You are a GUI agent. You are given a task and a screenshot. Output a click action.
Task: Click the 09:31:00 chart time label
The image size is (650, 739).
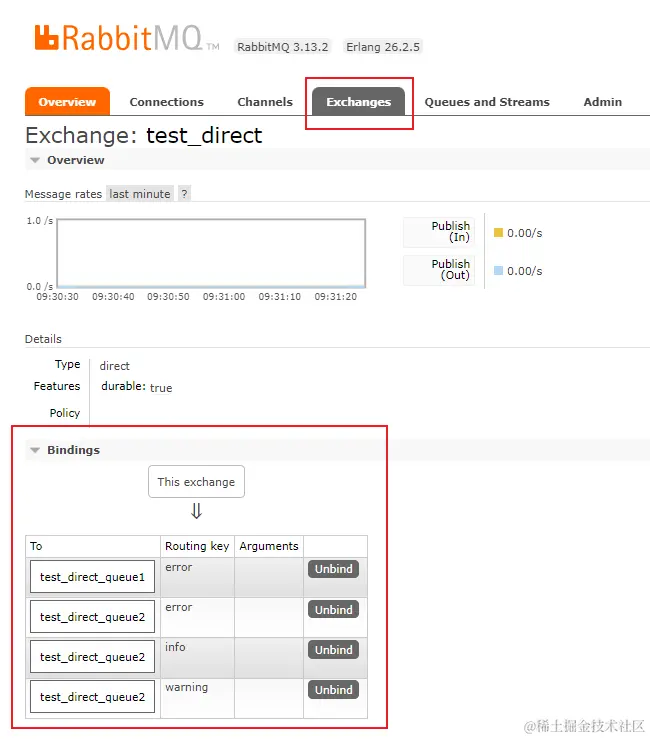pyautogui.click(x=224, y=296)
